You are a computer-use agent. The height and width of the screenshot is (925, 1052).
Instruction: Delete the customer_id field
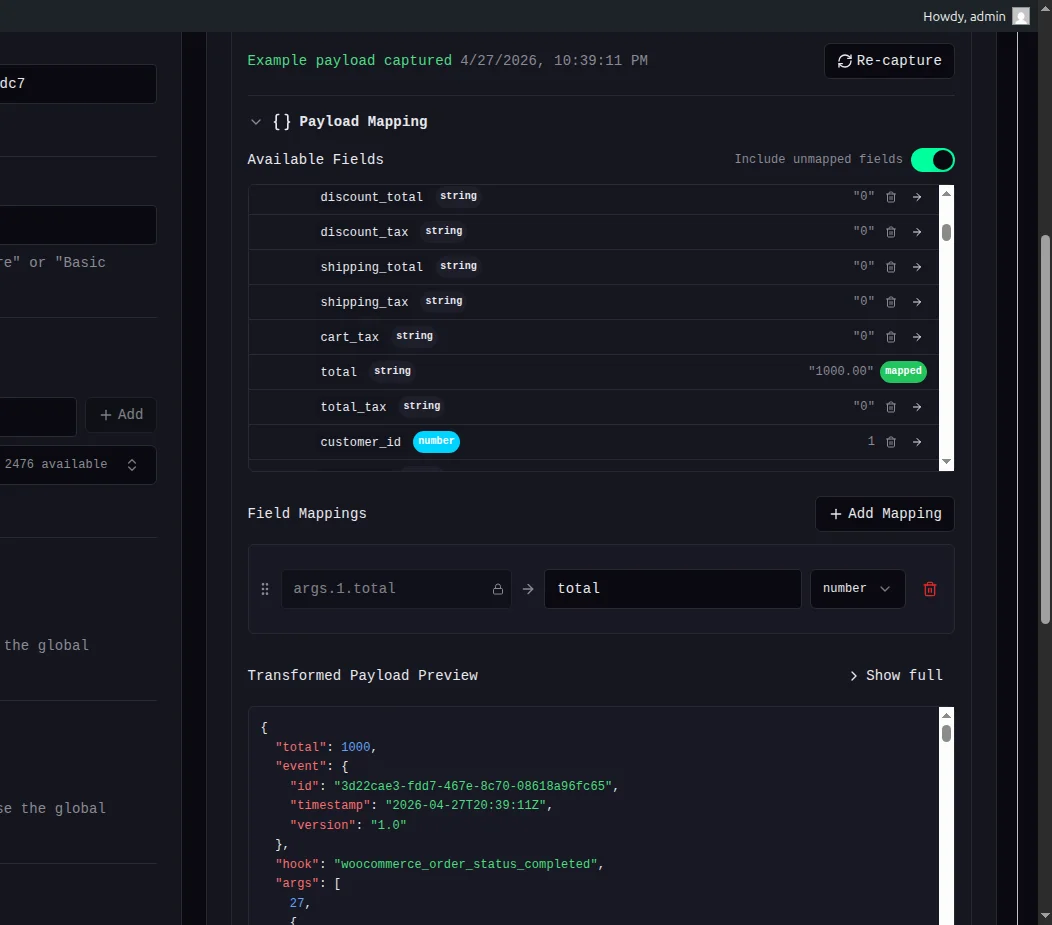coord(891,442)
